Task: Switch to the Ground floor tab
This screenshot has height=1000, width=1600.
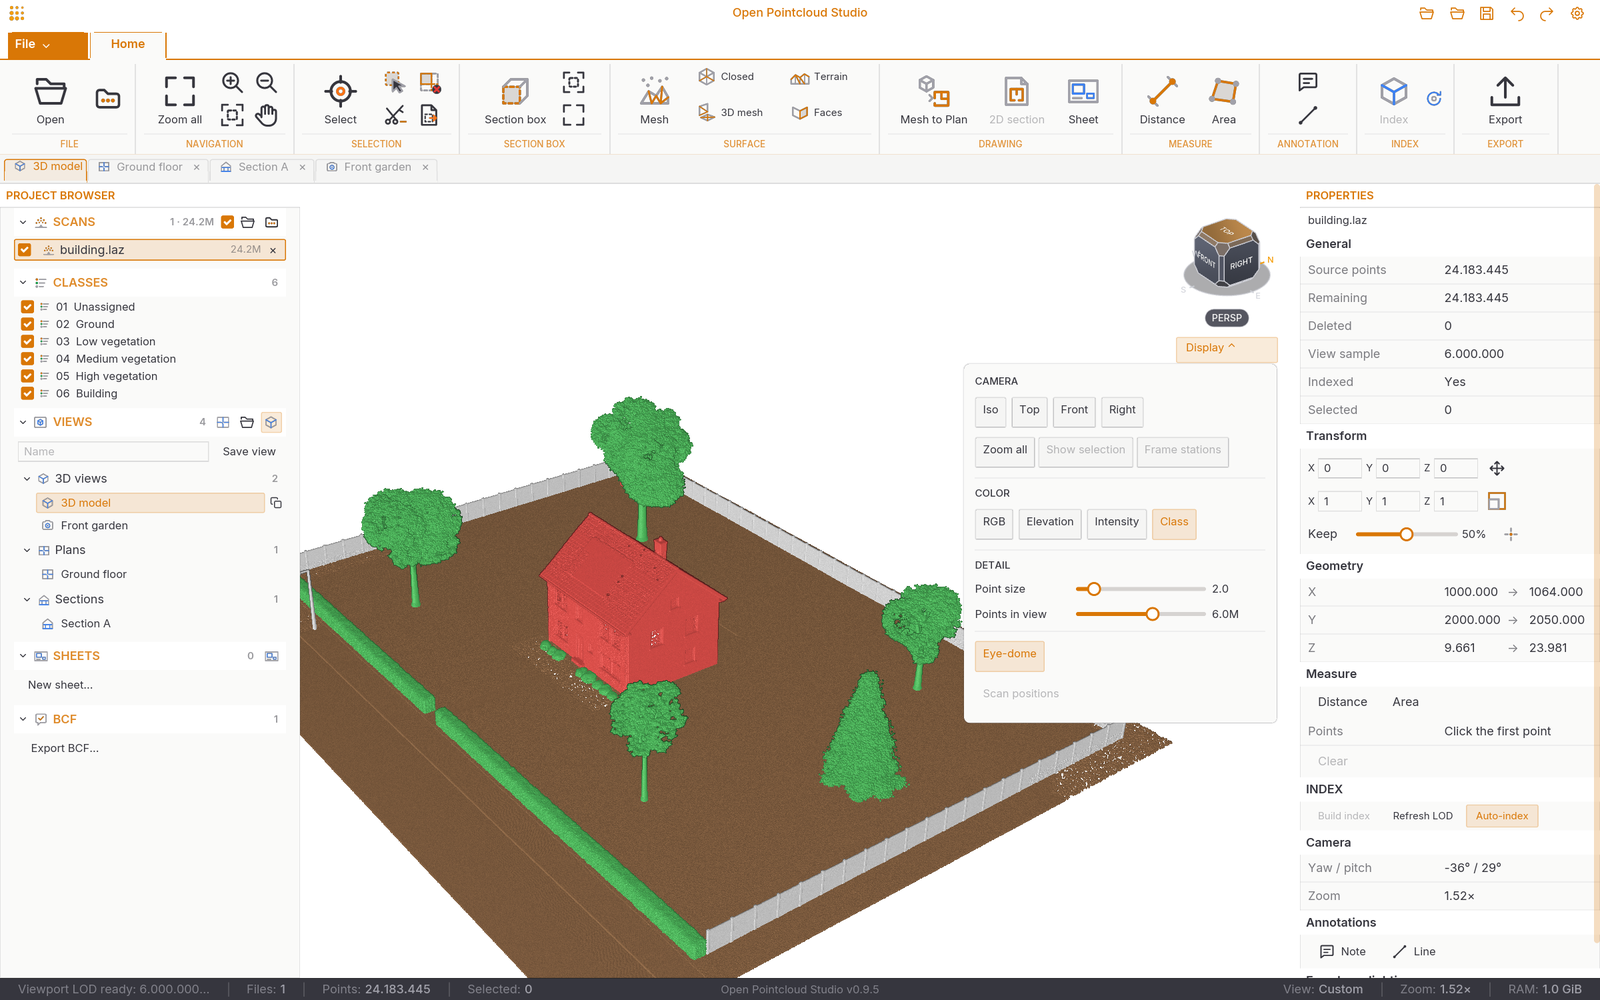Action: pos(148,167)
